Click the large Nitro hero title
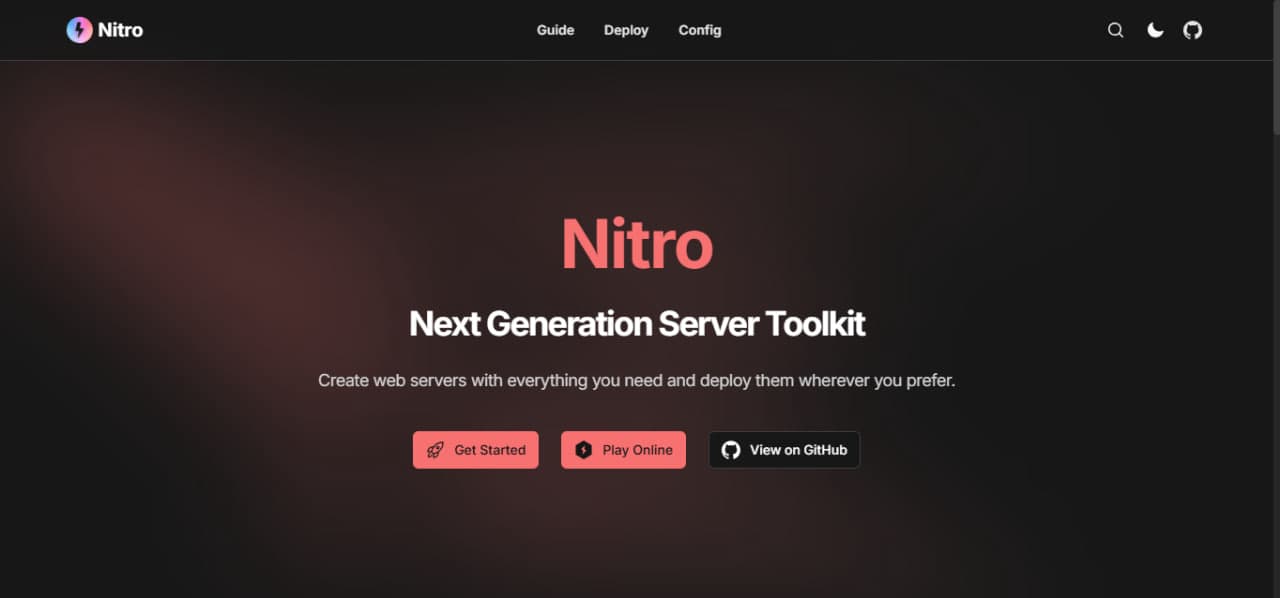The image size is (1280, 598). click(x=637, y=244)
